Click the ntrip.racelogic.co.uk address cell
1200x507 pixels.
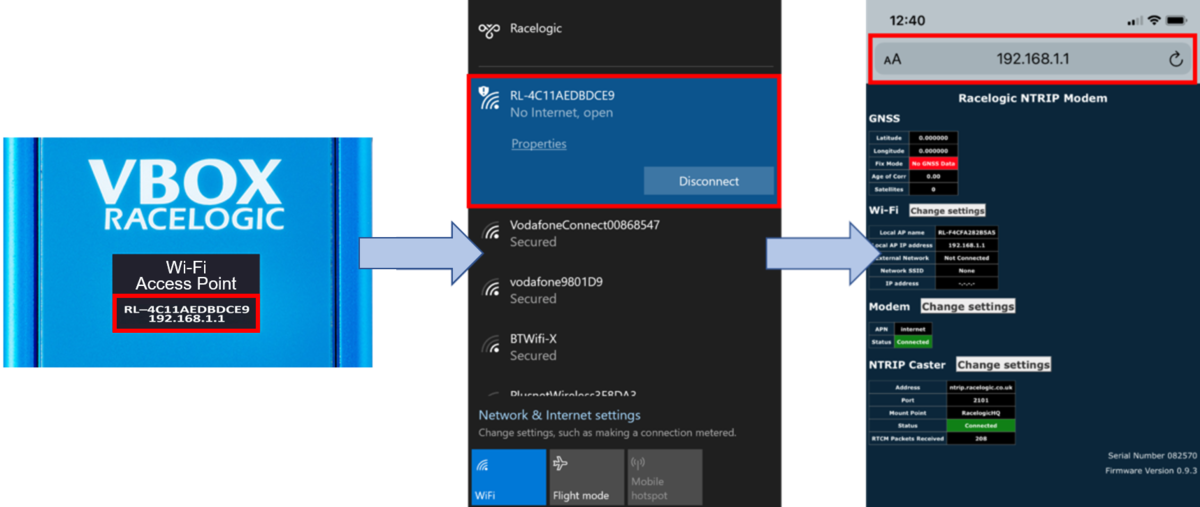tap(981, 386)
